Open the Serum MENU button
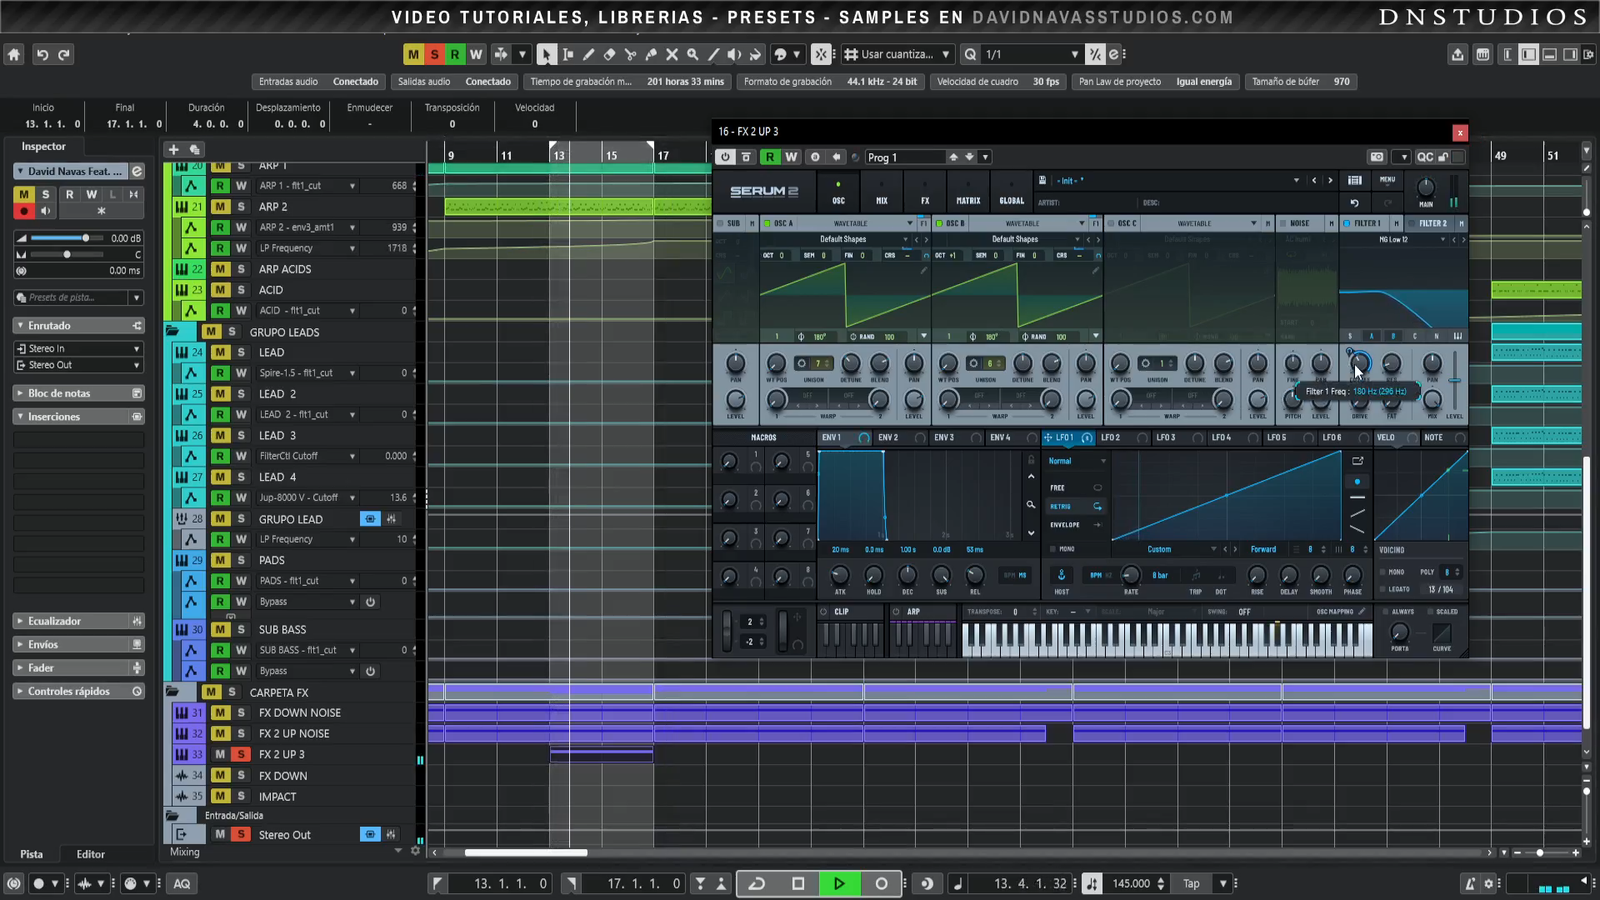This screenshot has height=900, width=1600. coord(1387,180)
